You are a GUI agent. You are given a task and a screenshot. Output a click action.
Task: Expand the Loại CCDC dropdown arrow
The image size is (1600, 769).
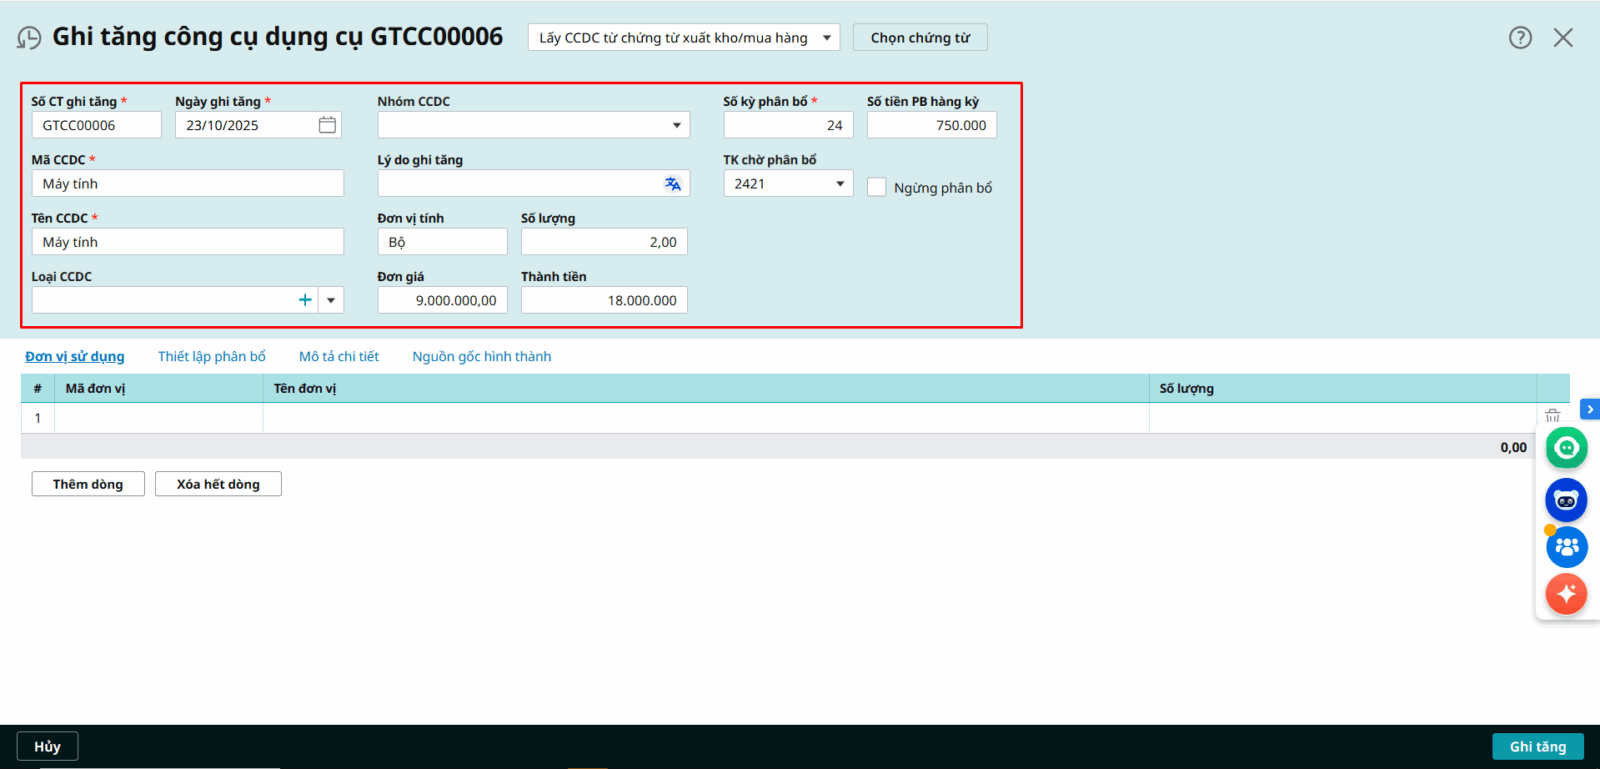point(331,300)
